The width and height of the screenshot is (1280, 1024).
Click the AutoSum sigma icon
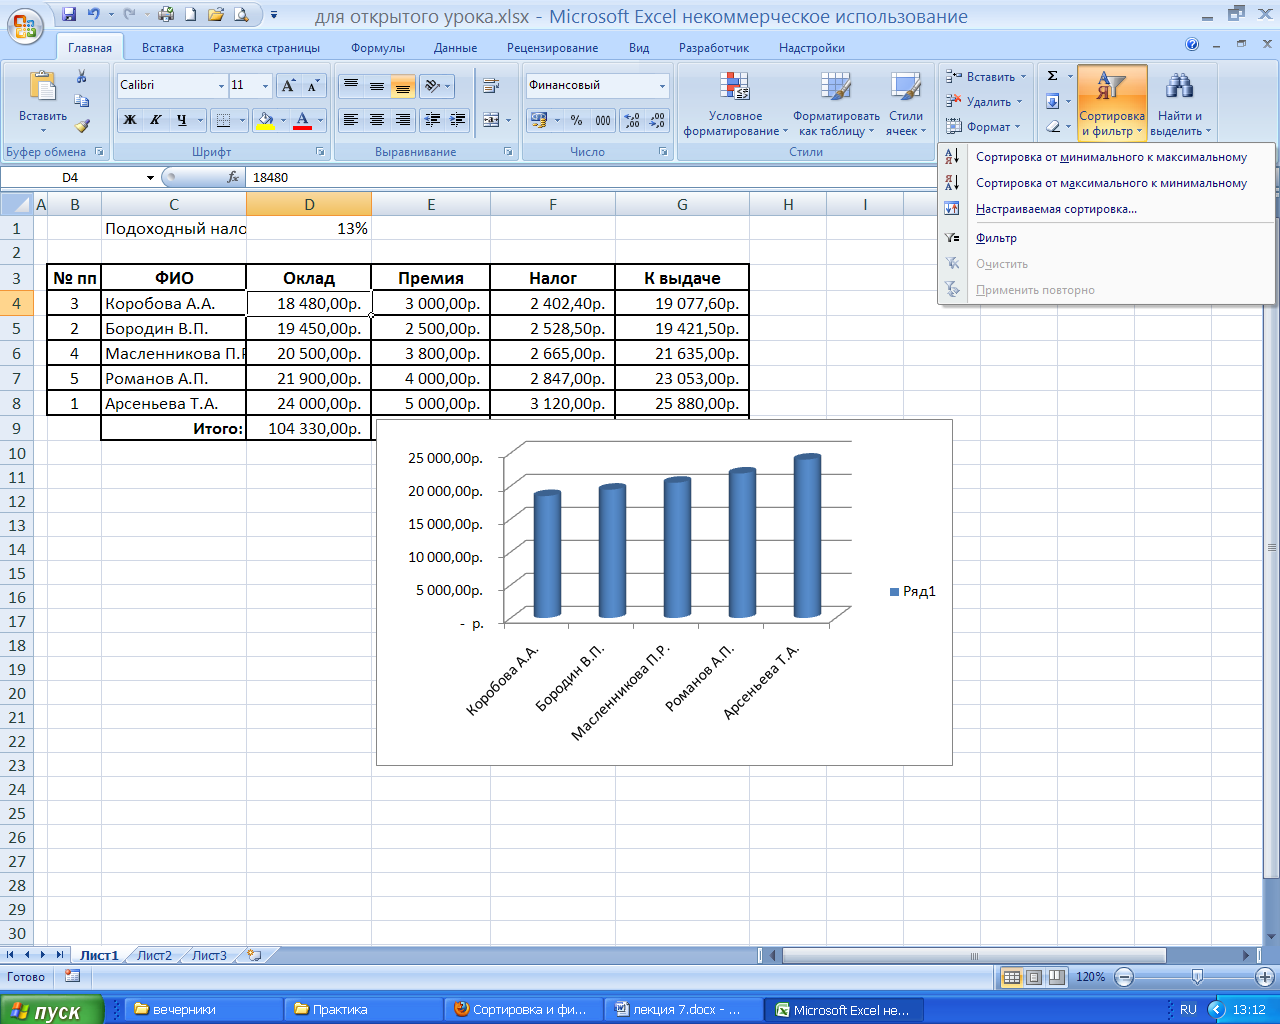tap(1052, 76)
